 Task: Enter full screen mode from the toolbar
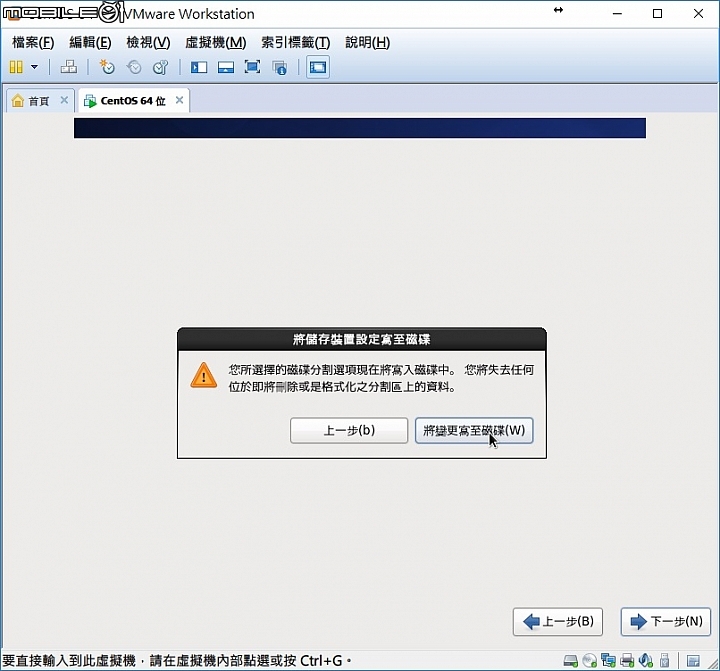[x=253, y=67]
